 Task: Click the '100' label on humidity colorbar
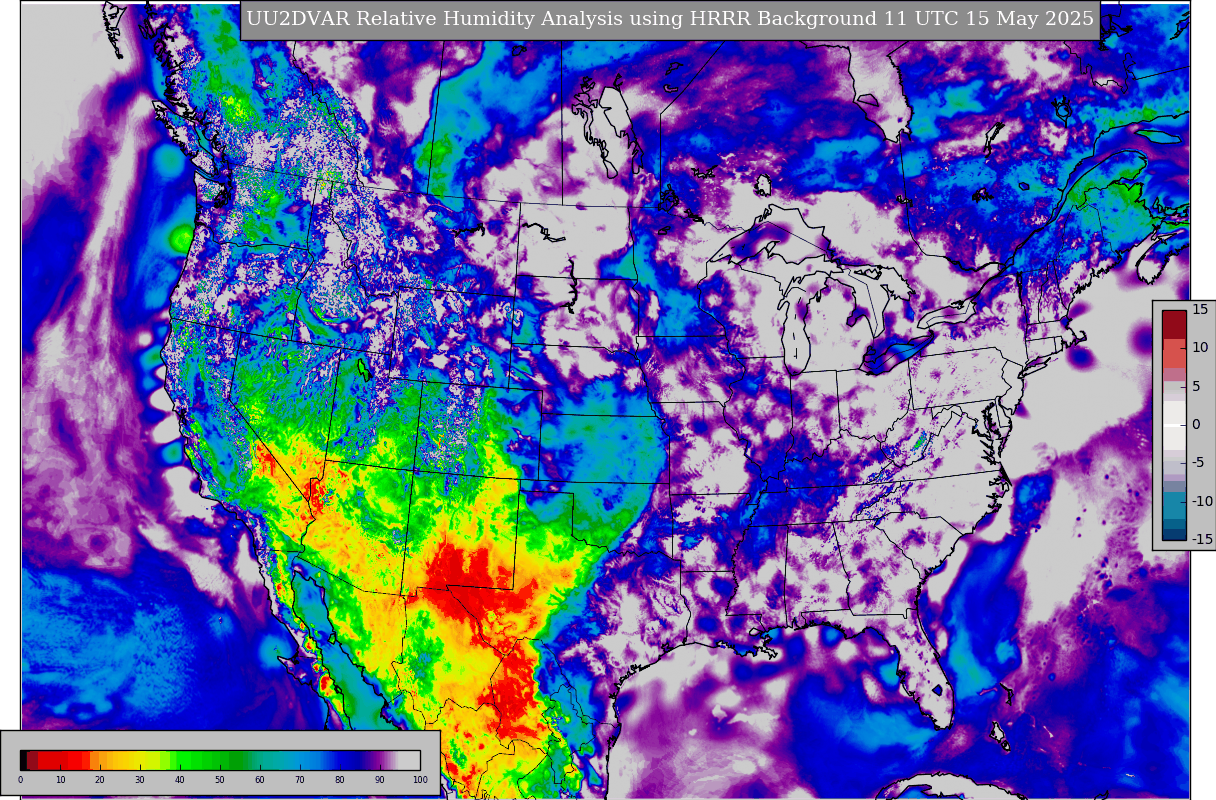420,780
